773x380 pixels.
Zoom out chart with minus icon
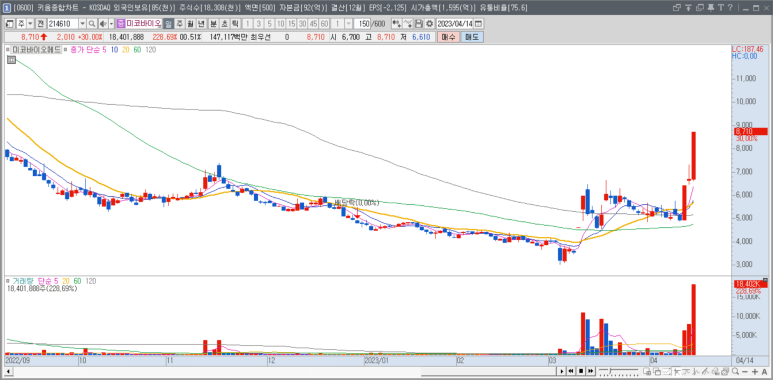(x=744, y=371)
